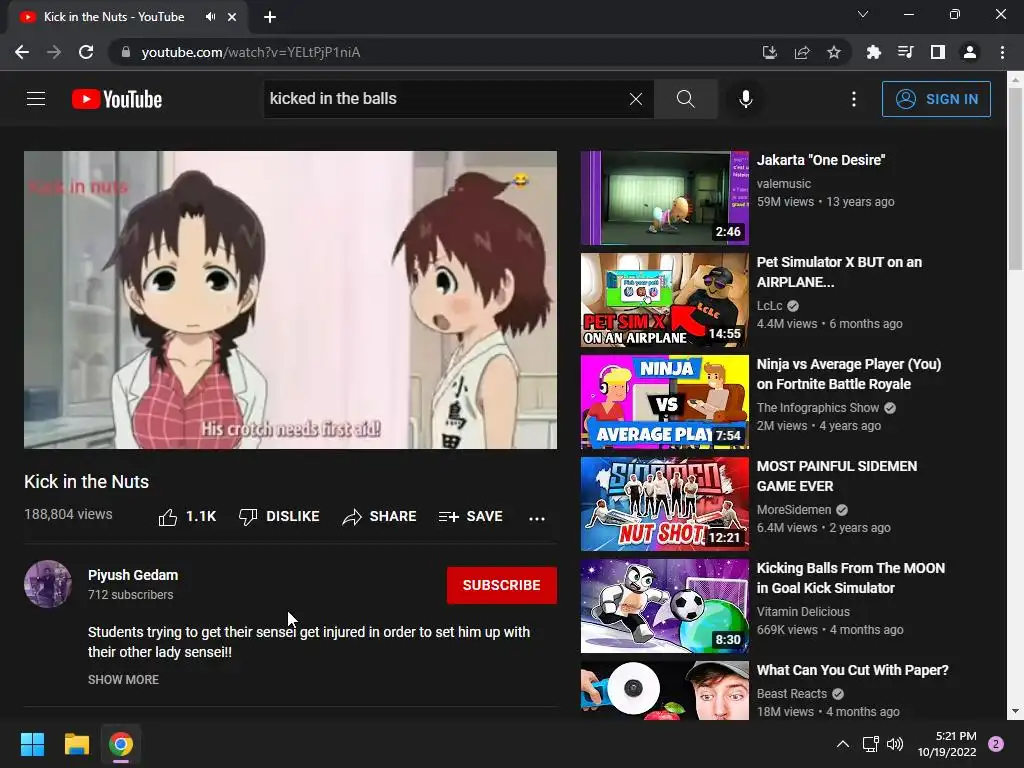Subscribe to Piyush Gedam
This screenshot has height=768, width=1024.
pos(502,585)
